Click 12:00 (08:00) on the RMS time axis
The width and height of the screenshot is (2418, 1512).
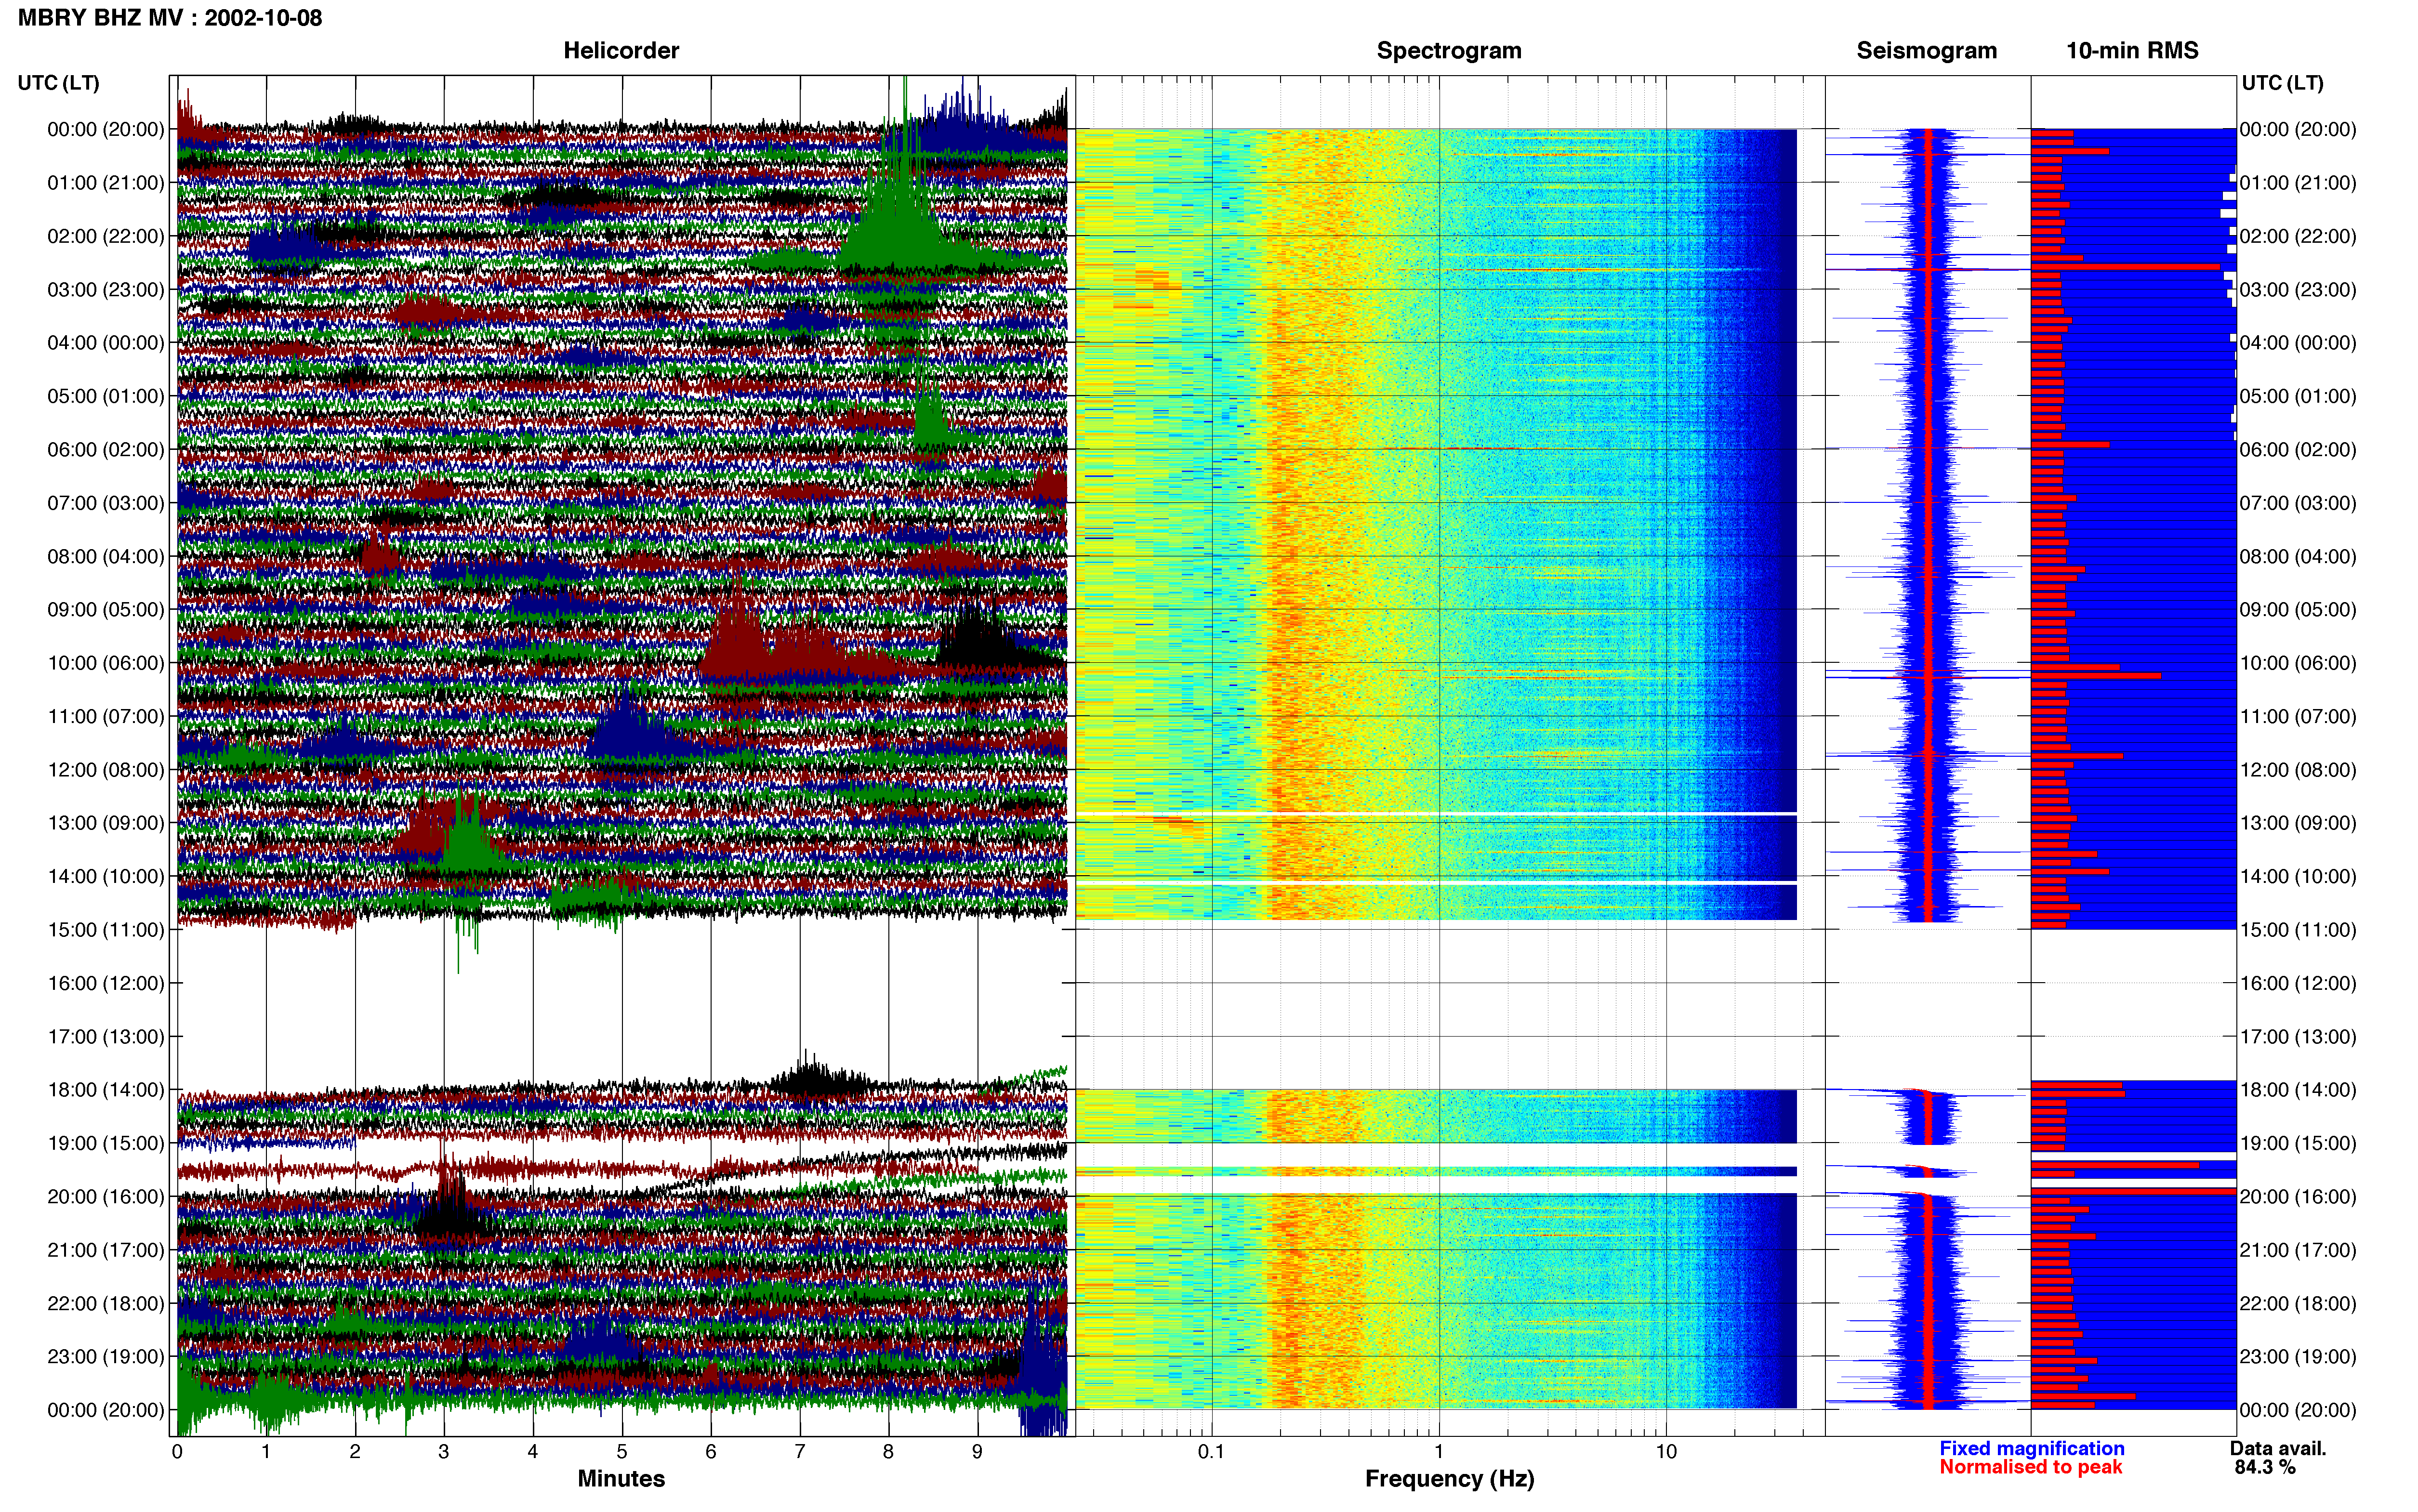[x=2298, y=770]
